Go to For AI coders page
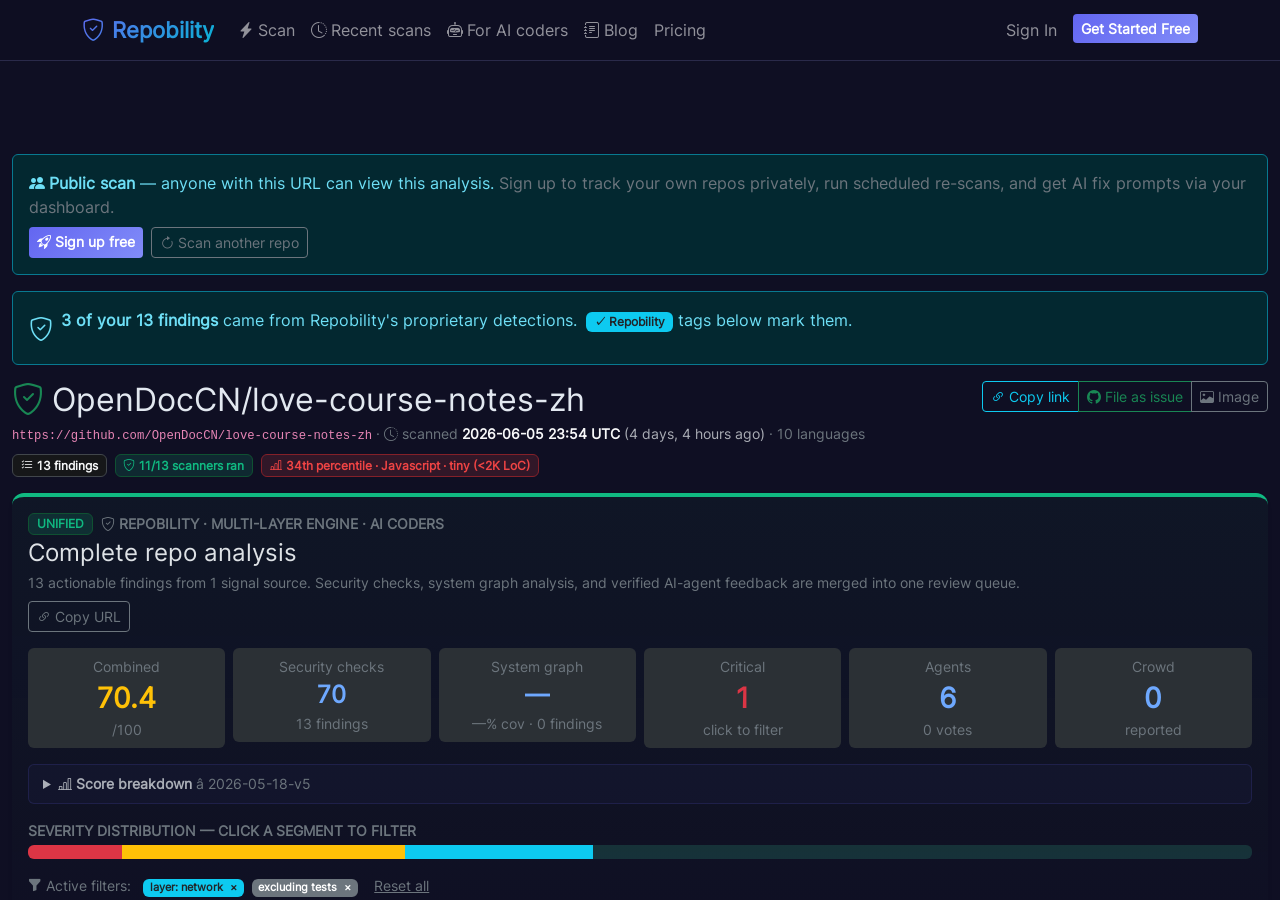 507,30
